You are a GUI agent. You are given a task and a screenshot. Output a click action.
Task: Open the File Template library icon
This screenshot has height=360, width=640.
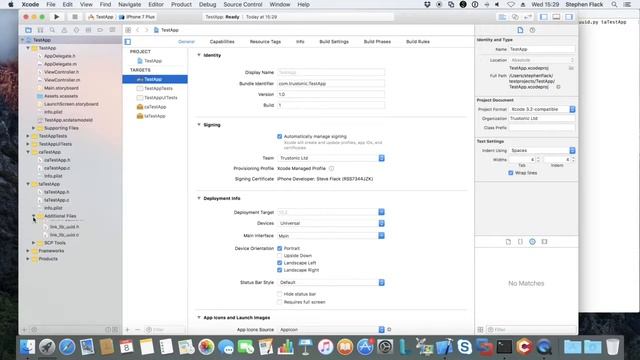[508, 242]
